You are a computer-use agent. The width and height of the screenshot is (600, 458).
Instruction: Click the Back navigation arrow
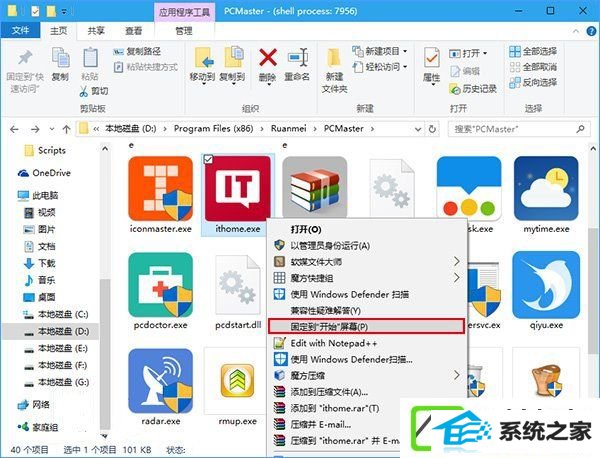pyautogui.click(x=15, y=129)
